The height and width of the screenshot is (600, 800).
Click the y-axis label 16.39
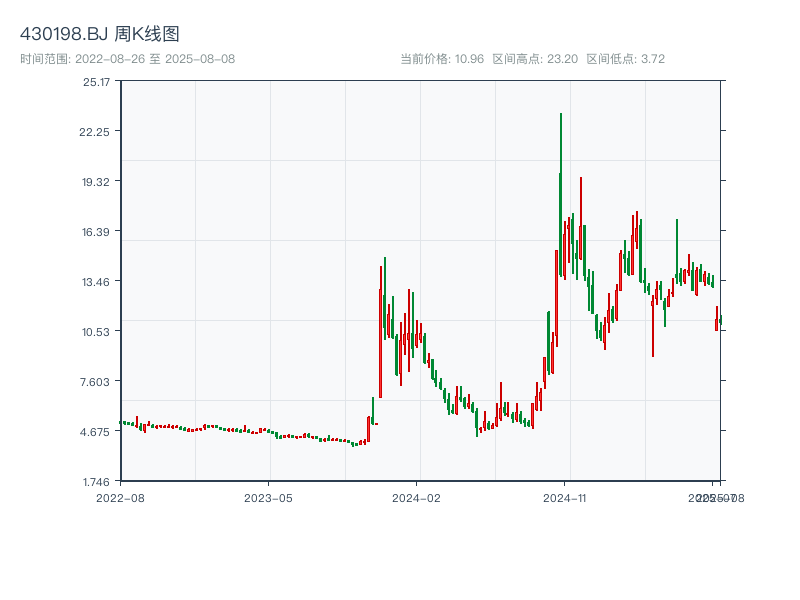point(95,232)
